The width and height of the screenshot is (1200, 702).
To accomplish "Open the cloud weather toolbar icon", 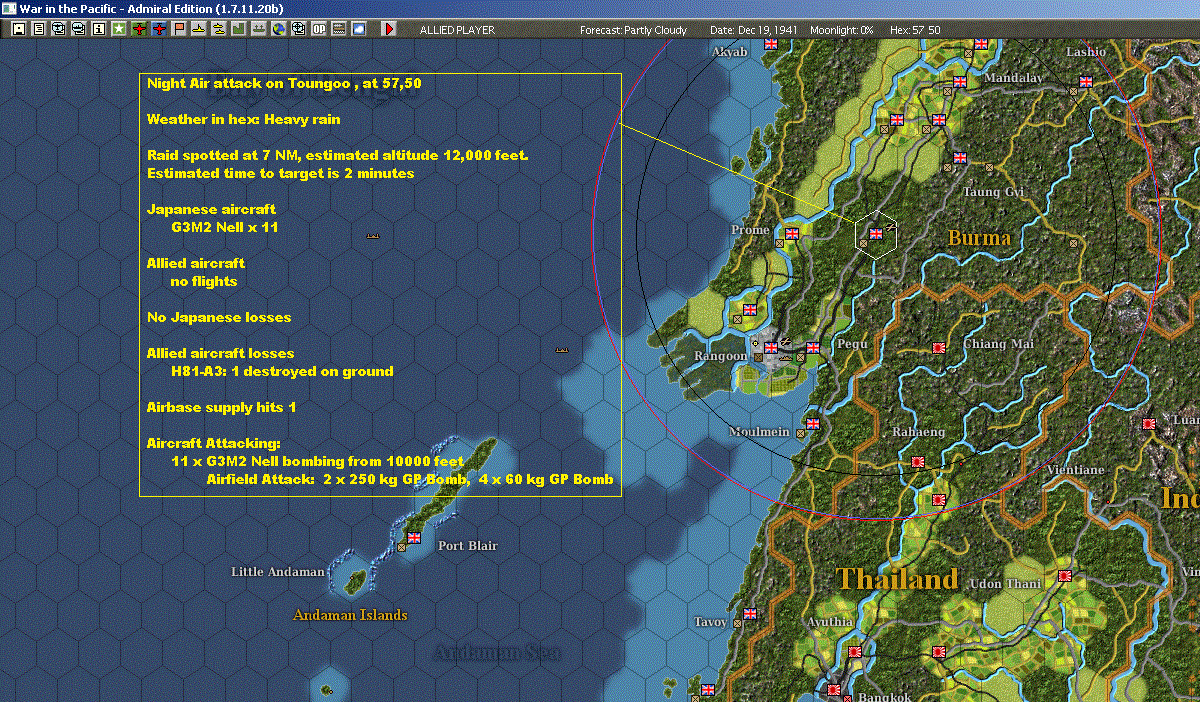I will coord(358,29).
